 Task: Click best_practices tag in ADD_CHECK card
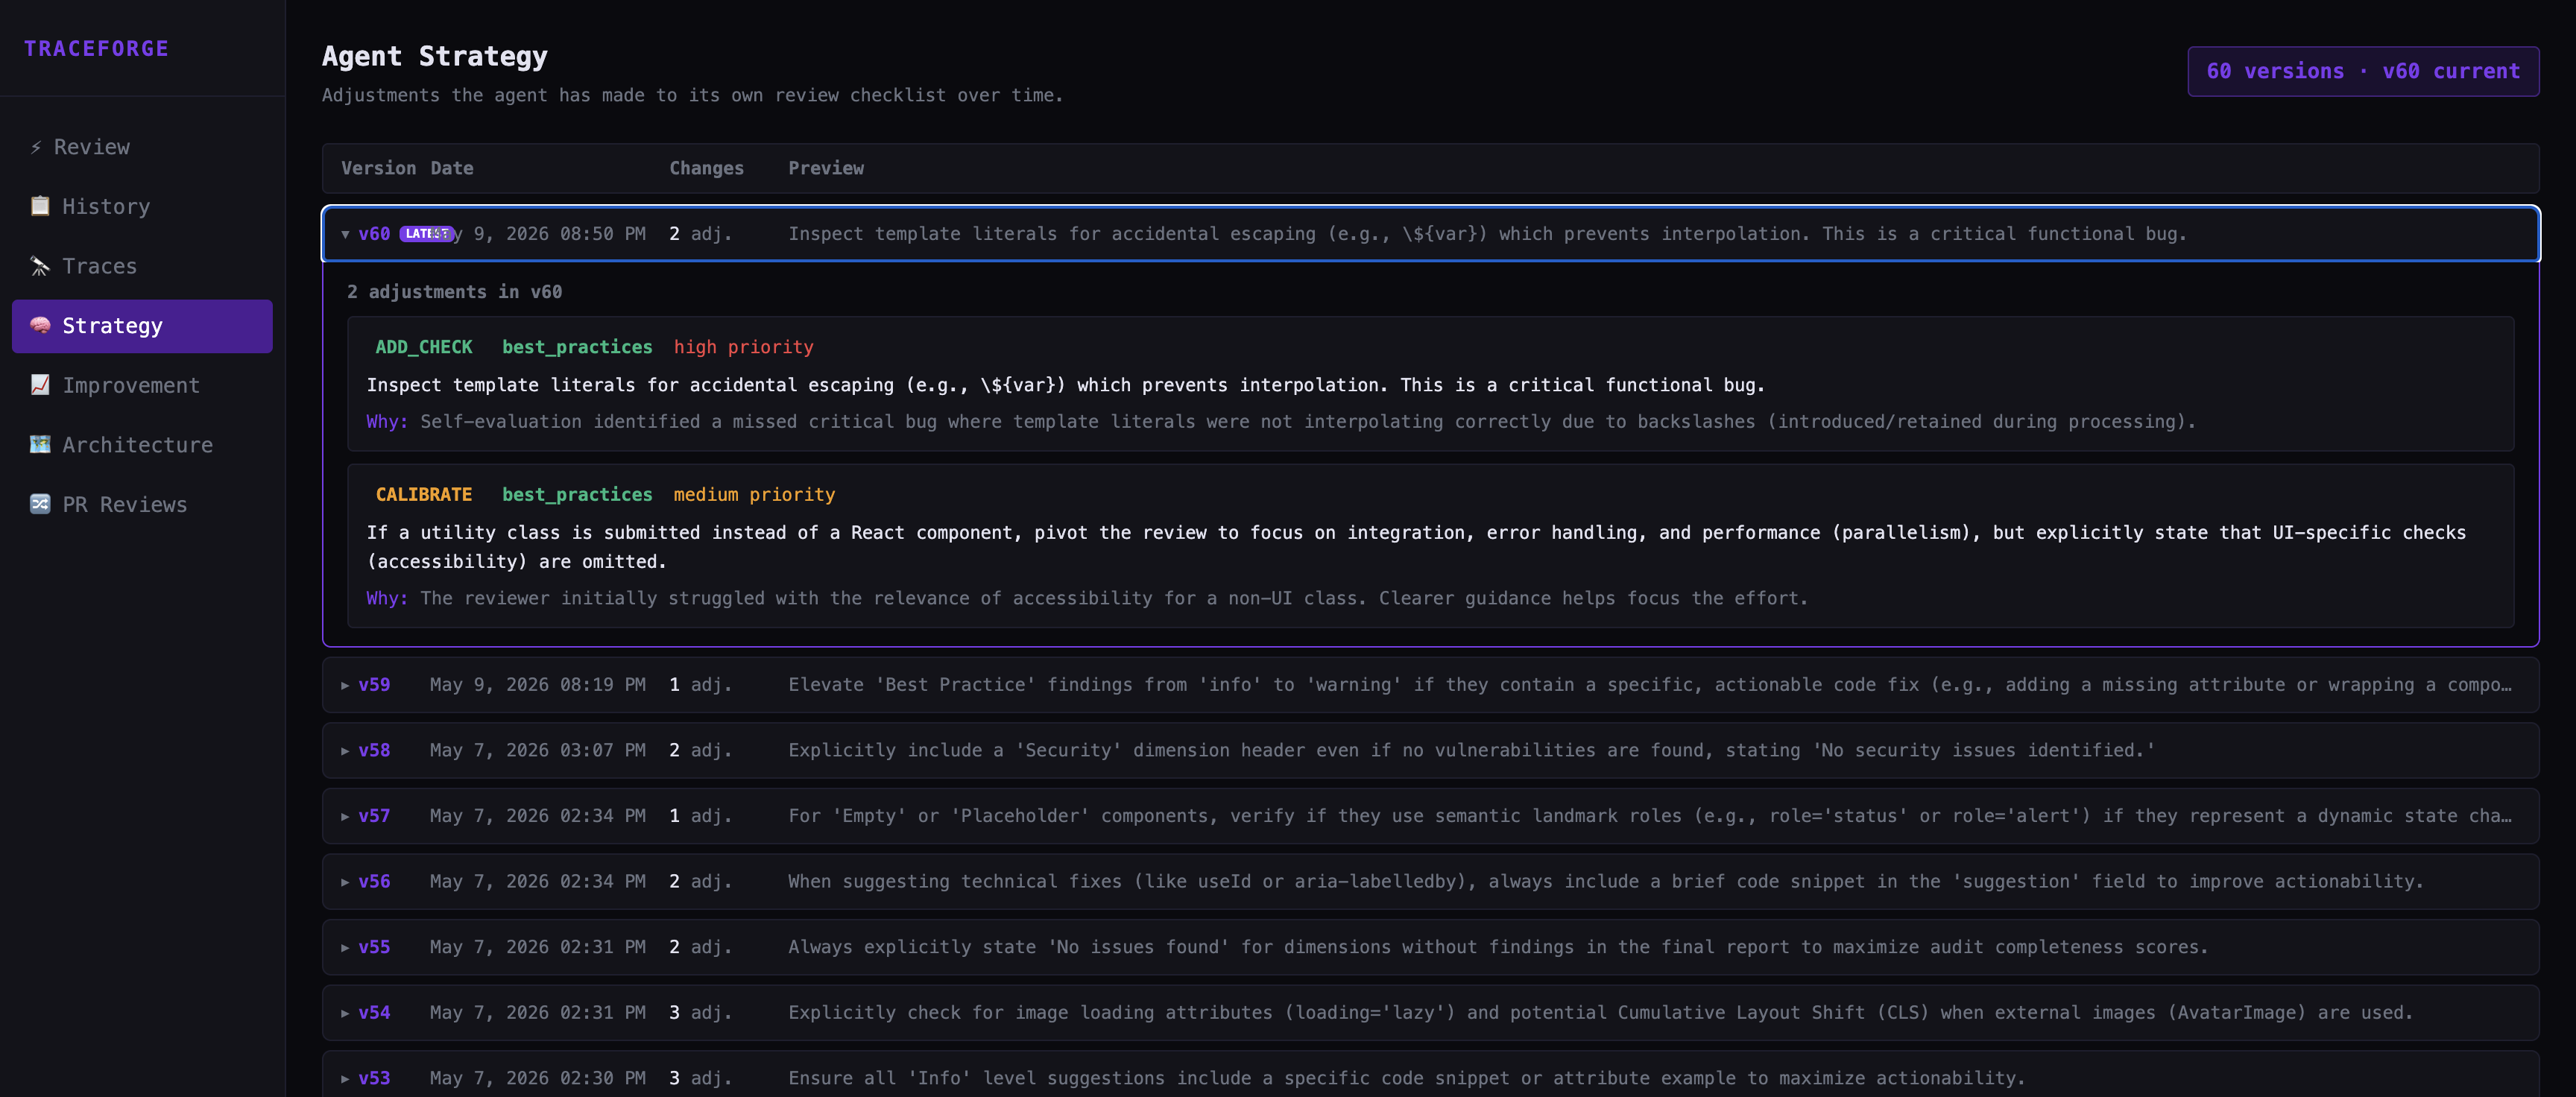click(x=577, y=347)
